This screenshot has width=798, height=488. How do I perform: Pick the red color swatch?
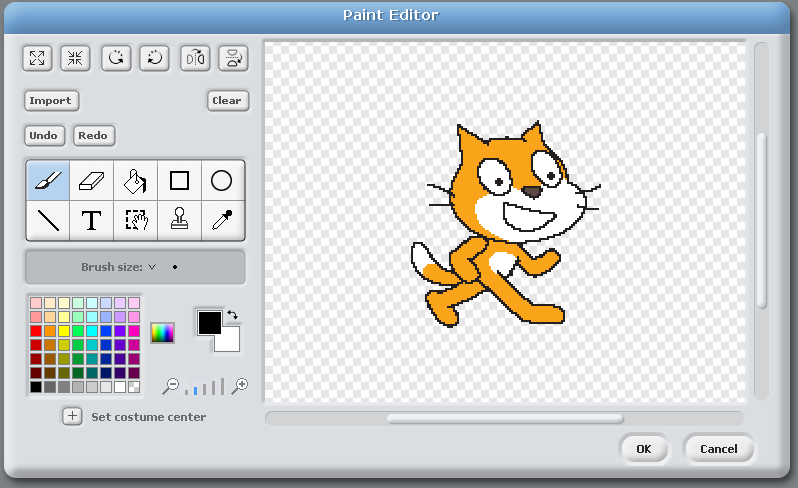pyautogui.click(x=36, y=330)
